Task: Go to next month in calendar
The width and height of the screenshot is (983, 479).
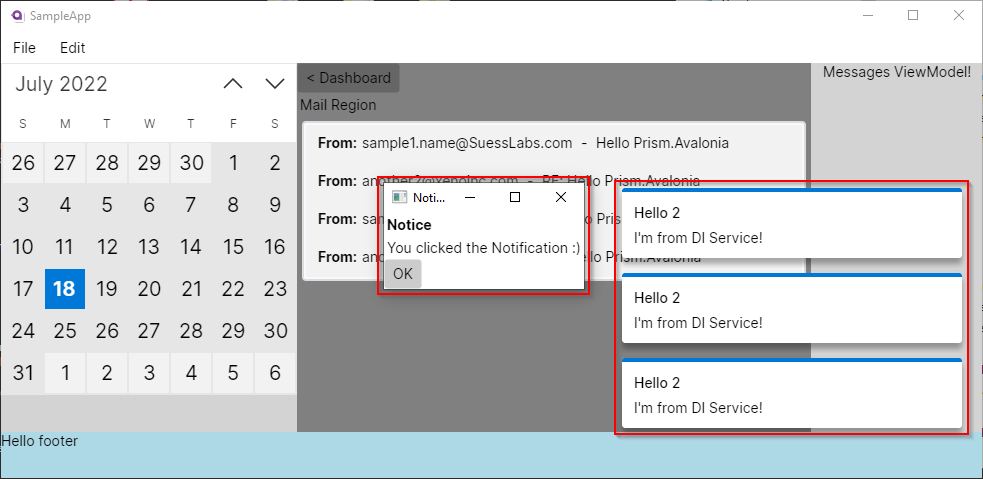Action: point(275,83)
